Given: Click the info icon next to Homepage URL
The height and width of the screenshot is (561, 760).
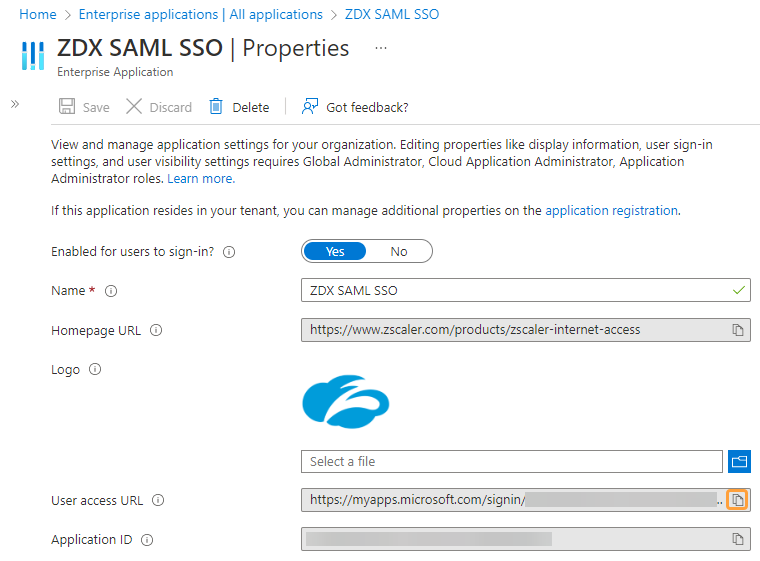Looking at the screenshot, I should tap(156, 330).
